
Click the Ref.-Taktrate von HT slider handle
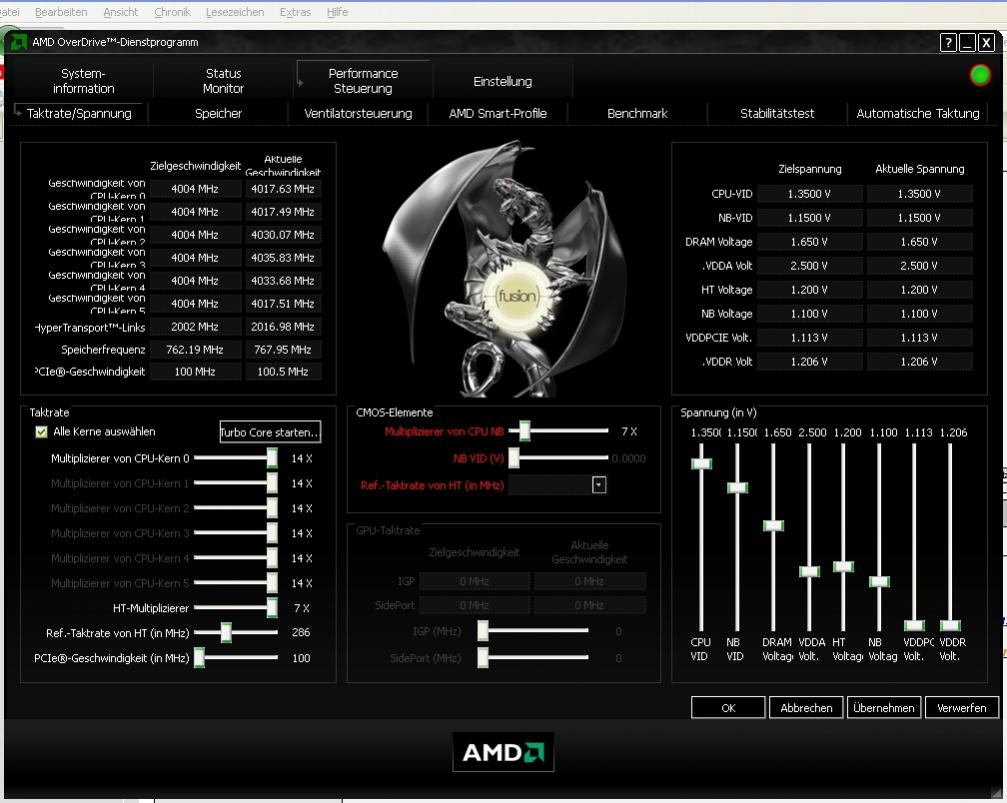[x=226, y=633]
